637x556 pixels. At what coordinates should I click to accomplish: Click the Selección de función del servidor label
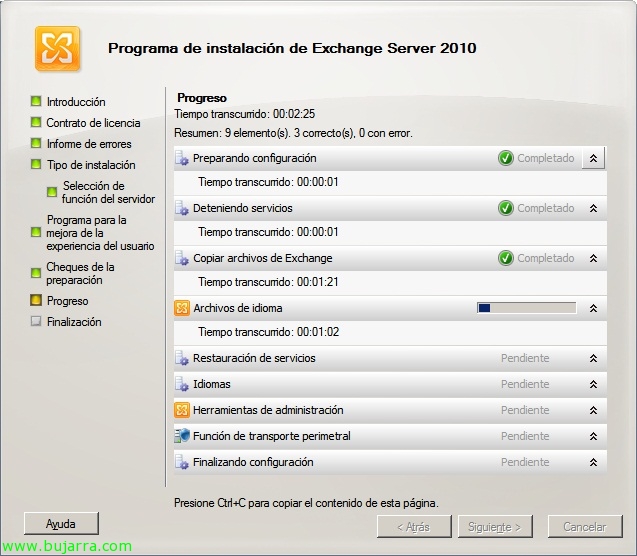point(108,192)
